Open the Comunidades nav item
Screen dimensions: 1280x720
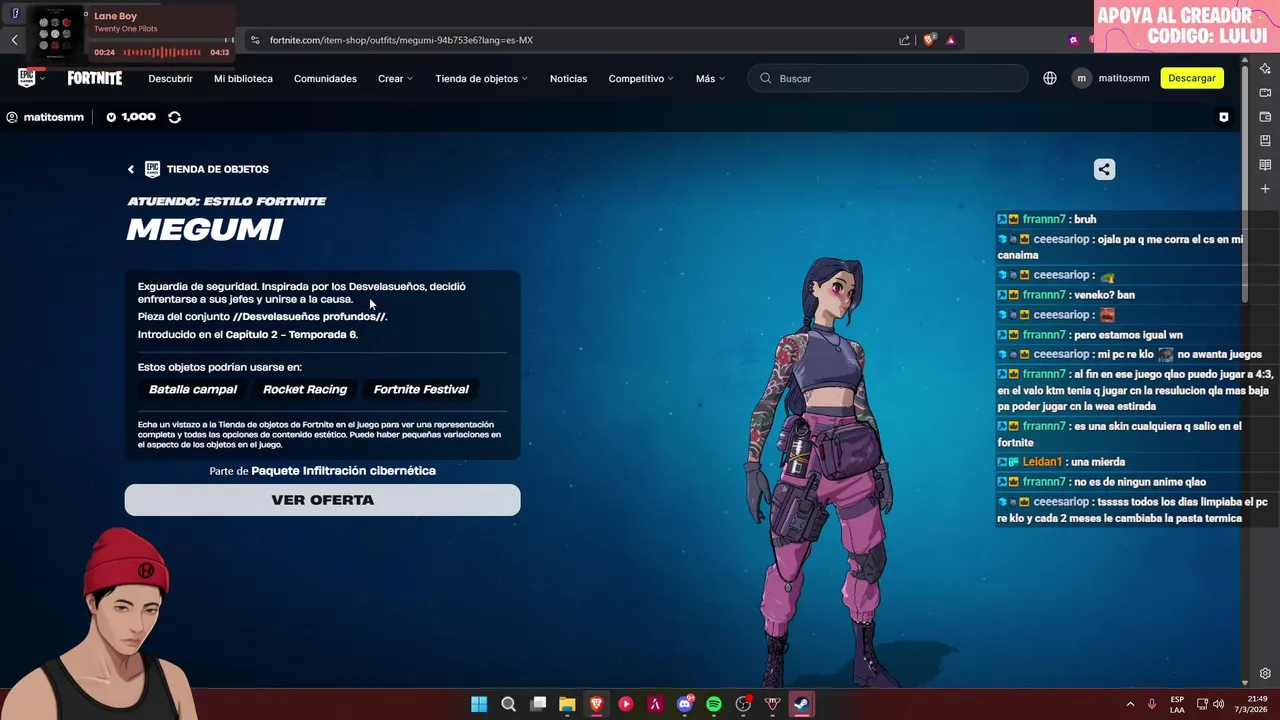(325, 78)
